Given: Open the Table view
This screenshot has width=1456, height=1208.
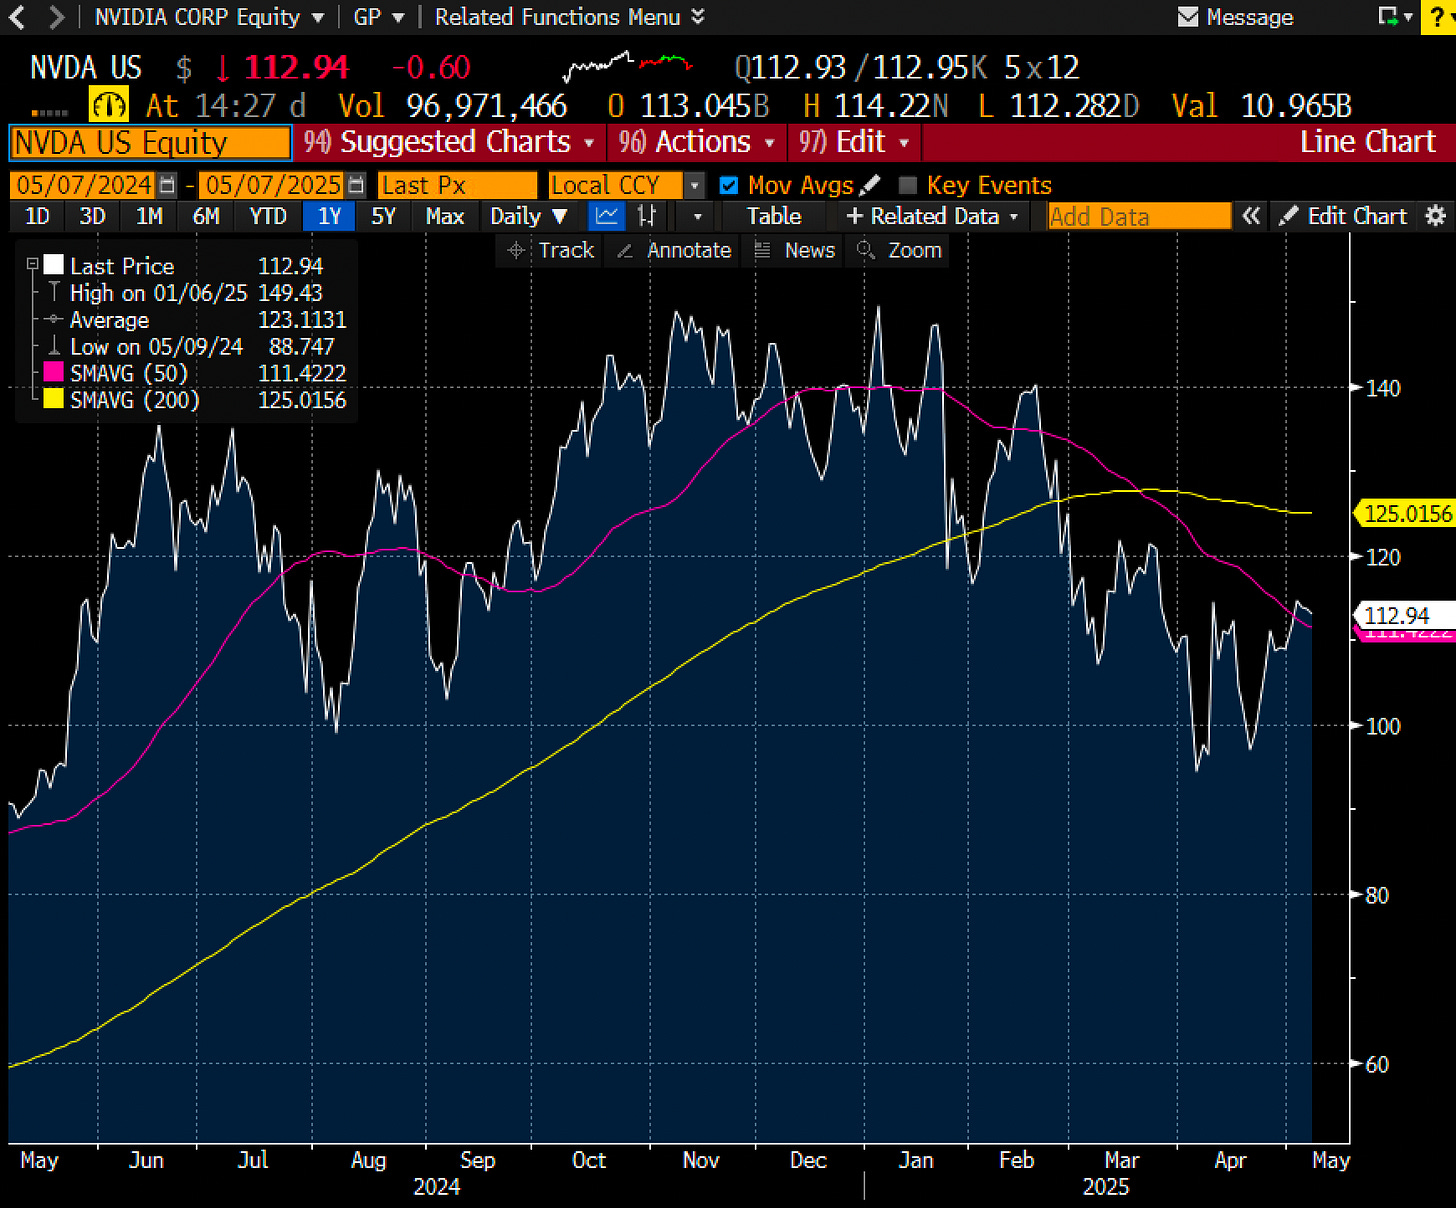Looking at the screenshot, I should click(x=774, y=216).
